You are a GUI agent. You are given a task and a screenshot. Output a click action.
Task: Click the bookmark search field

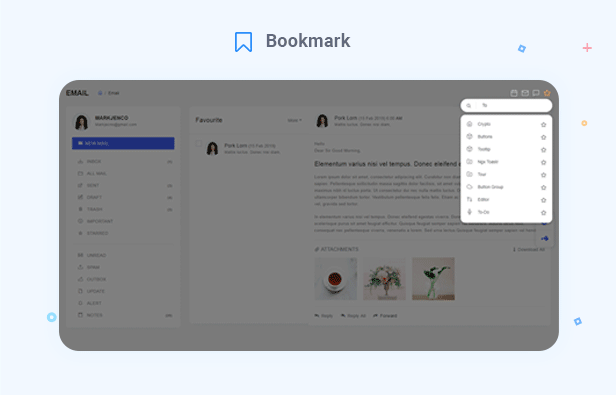tap(506, 105)
